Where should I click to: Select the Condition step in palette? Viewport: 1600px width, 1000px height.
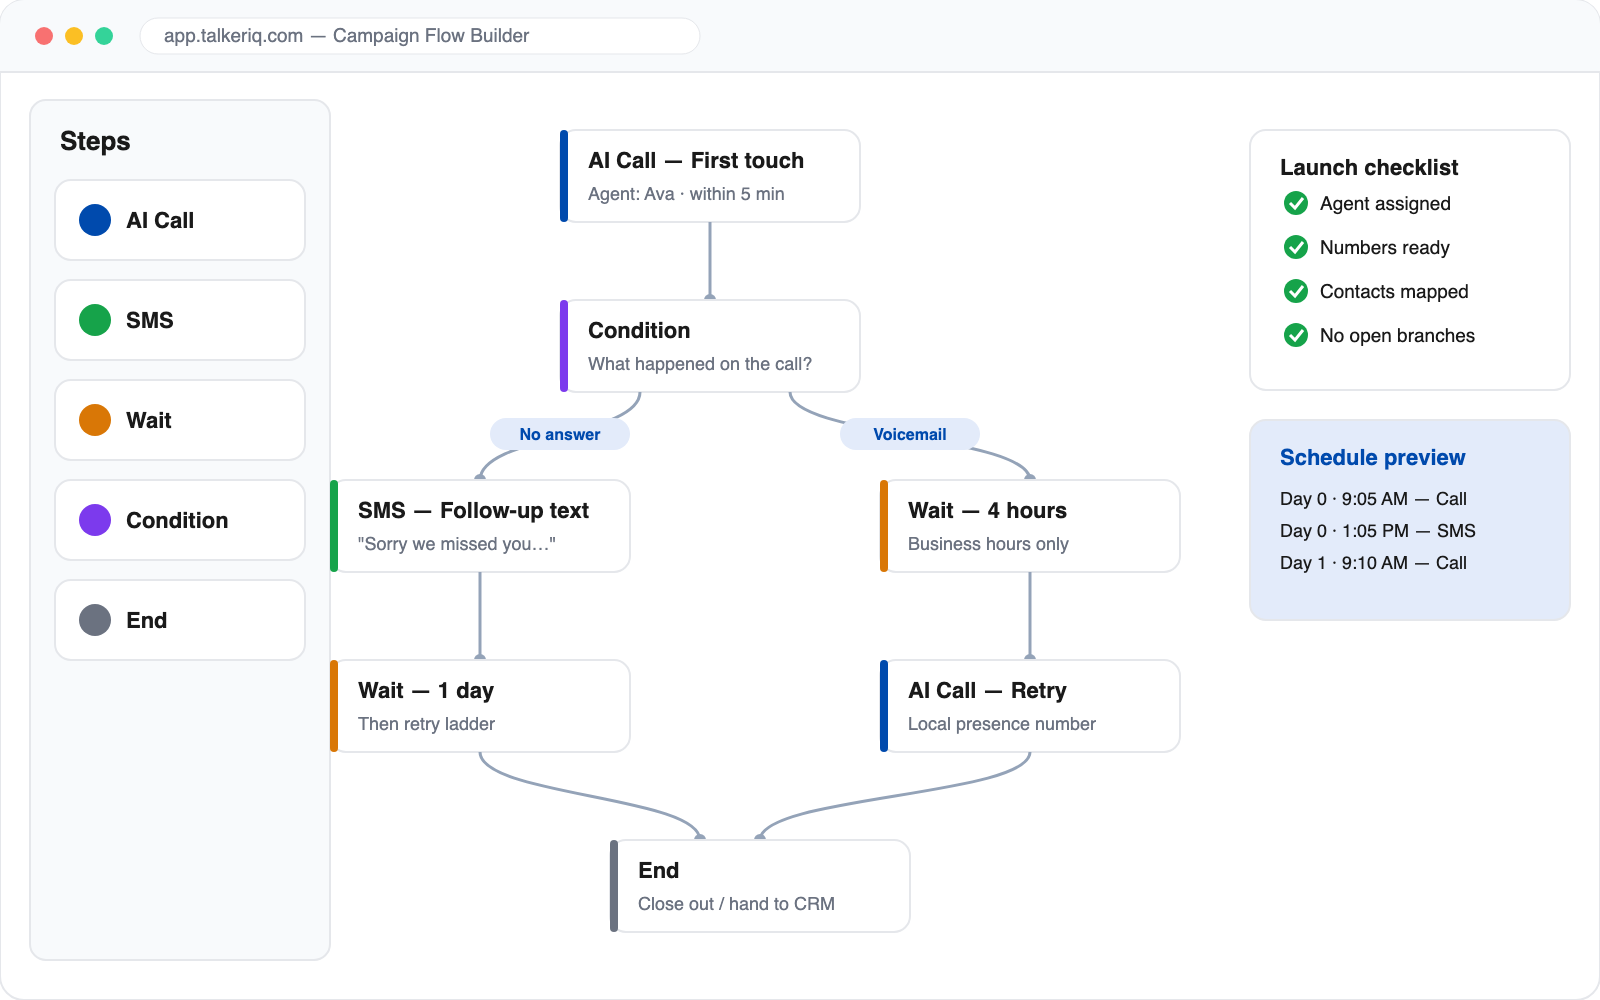point(180,520)
